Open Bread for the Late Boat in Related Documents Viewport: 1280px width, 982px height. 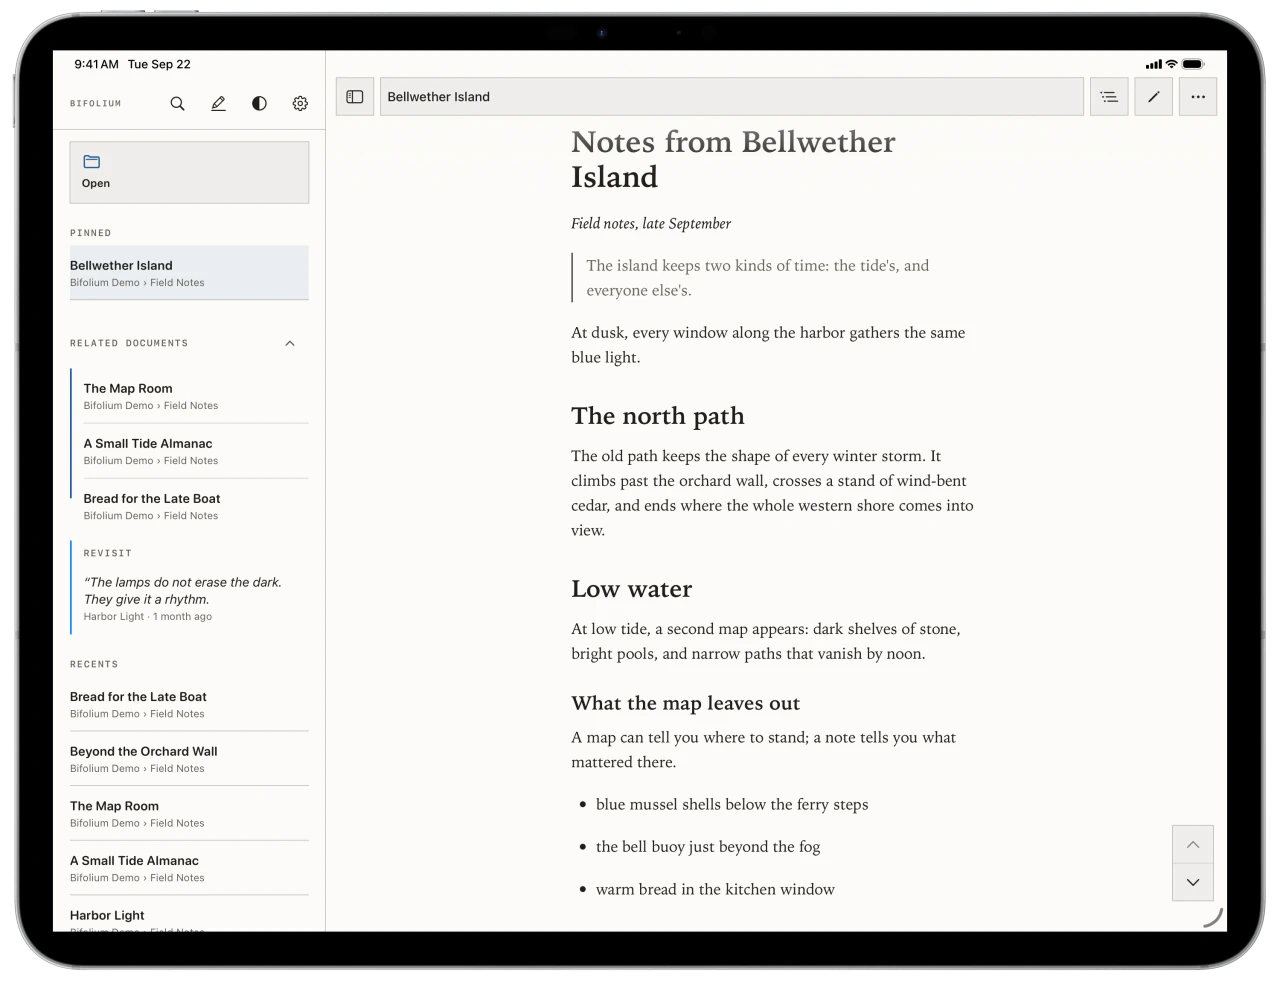coord(196,506)
